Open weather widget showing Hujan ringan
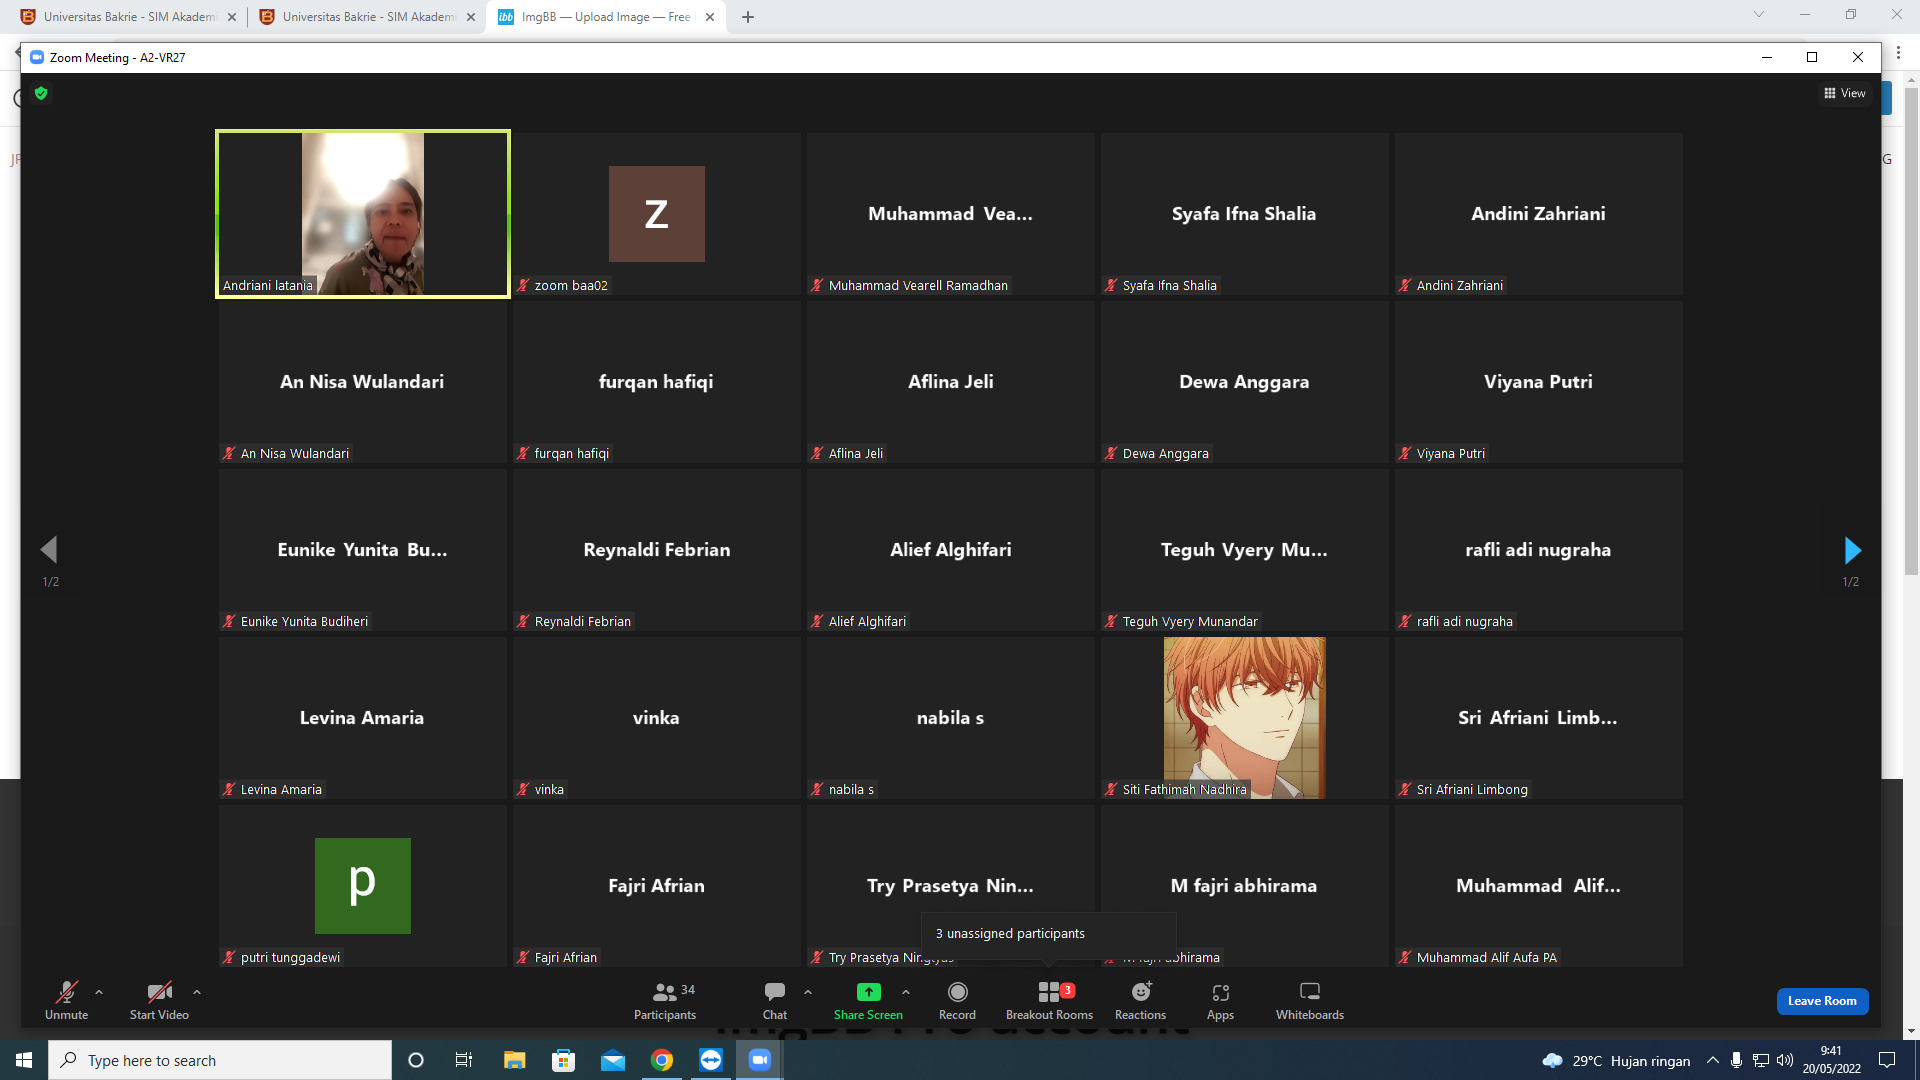Viewport: 1920px width, 1080px height. pos(1616,1060)
